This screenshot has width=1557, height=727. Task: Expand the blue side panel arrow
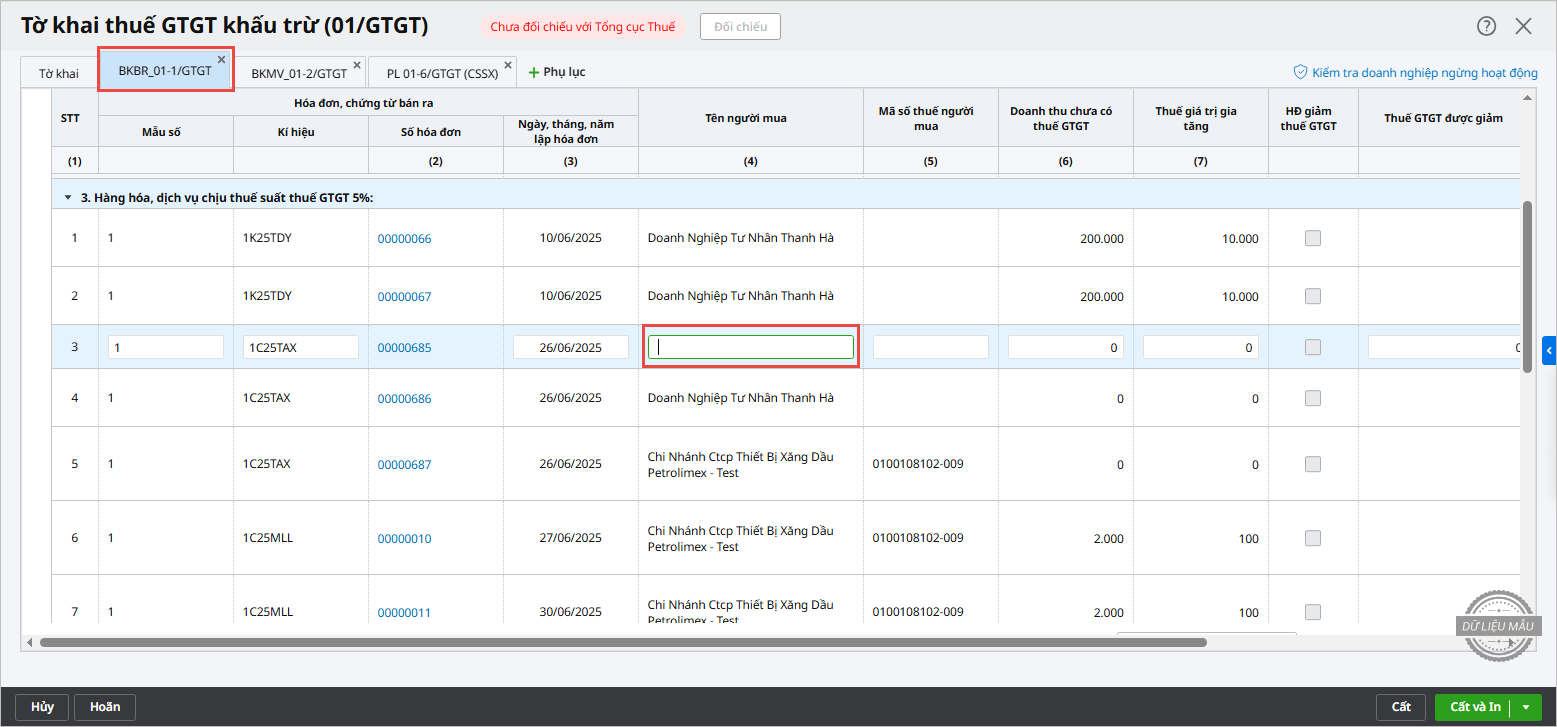[x=1549, y=350]
